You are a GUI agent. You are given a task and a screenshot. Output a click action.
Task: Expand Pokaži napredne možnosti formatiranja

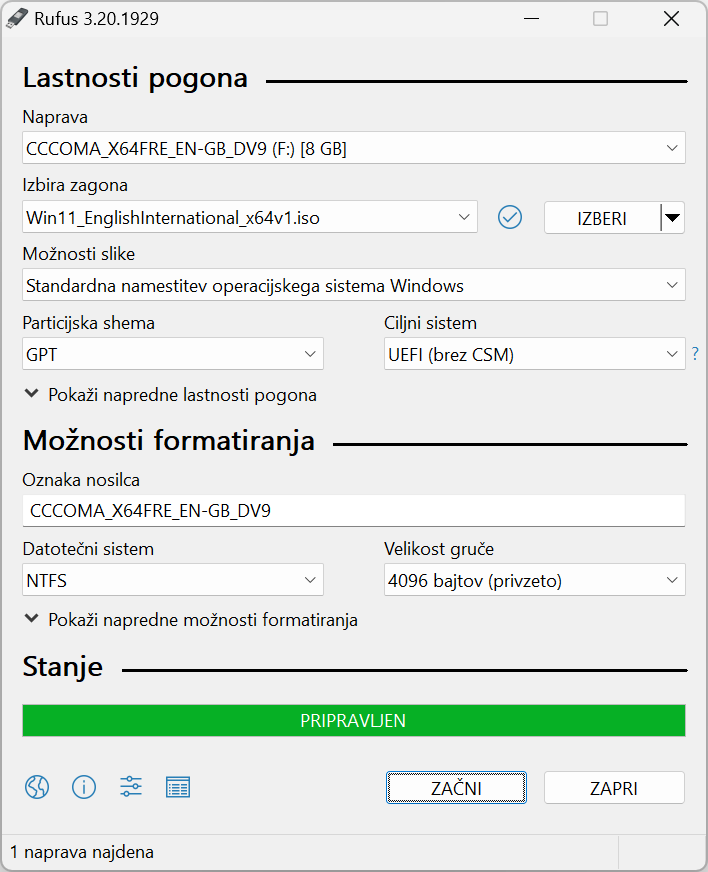click(x=191, y=620)
